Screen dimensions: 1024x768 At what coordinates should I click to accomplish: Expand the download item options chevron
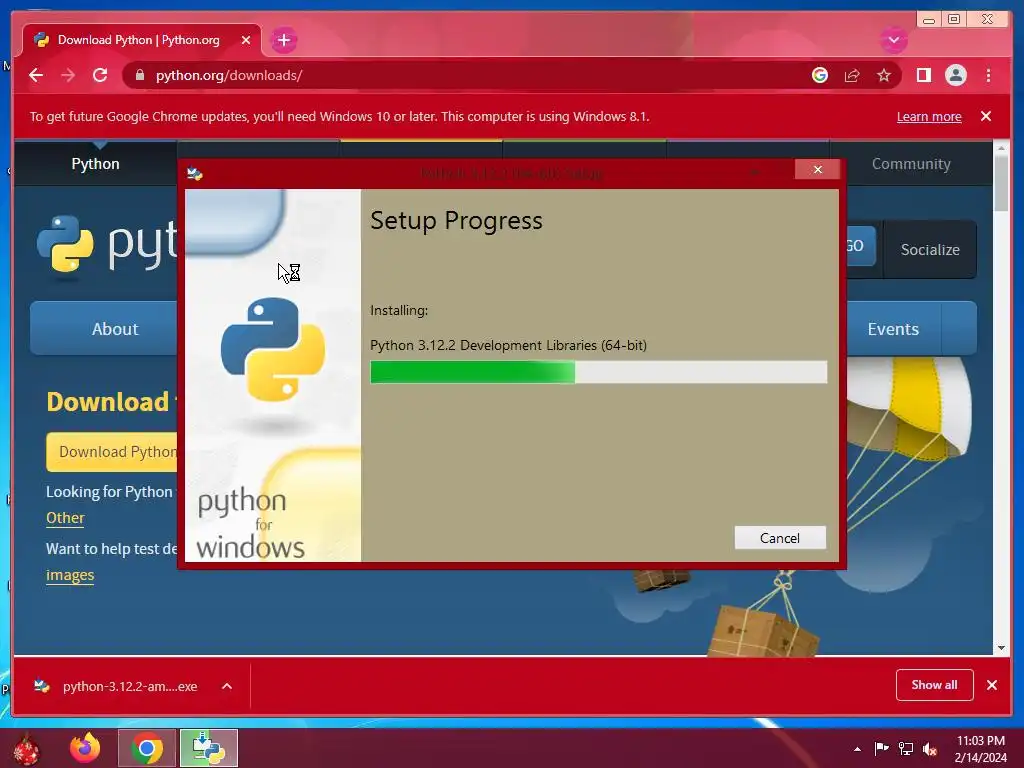[227, 686]
